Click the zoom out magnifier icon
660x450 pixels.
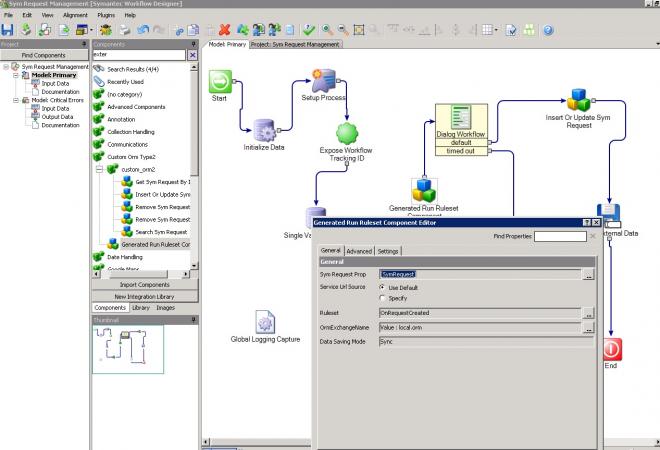(x=343, y=30)
